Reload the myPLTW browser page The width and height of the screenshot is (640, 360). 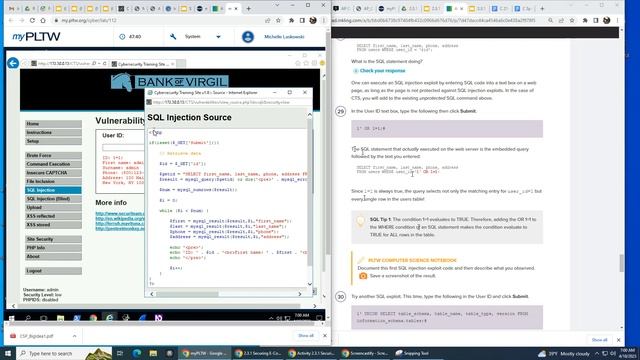point(32,20)
